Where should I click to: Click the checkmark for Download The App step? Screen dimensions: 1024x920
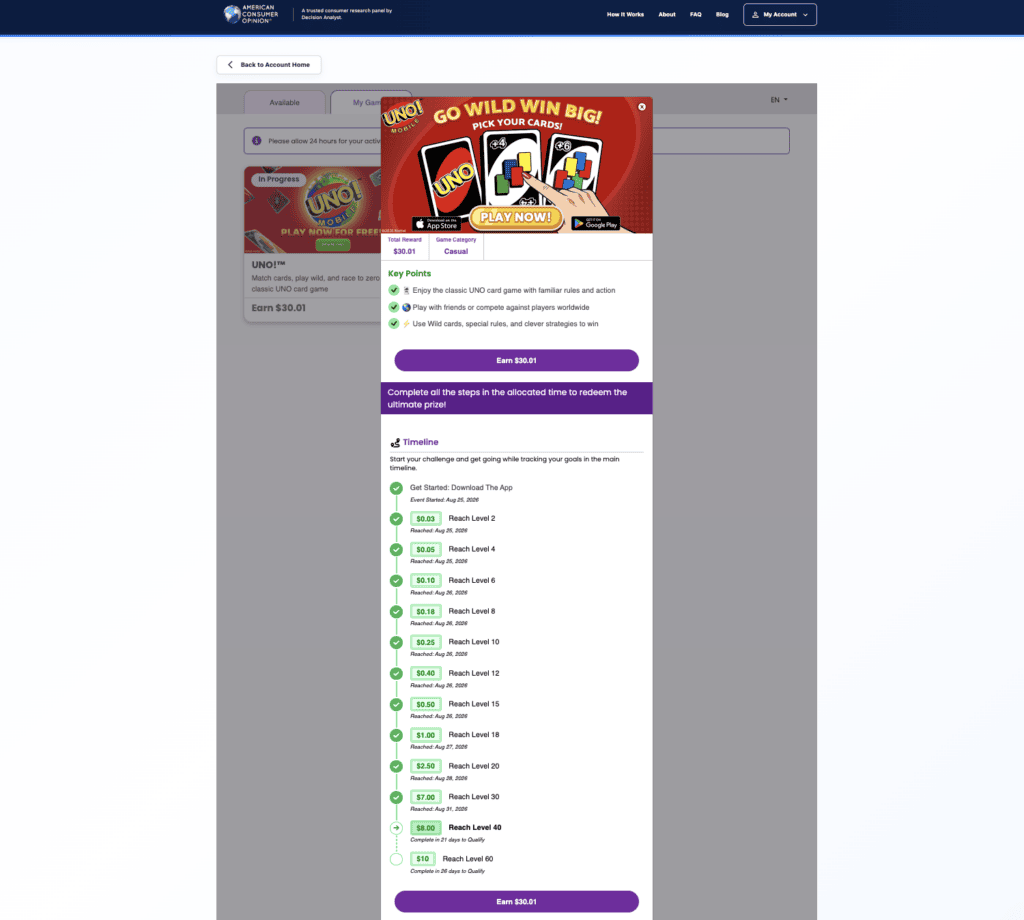(x=396, y=488)
